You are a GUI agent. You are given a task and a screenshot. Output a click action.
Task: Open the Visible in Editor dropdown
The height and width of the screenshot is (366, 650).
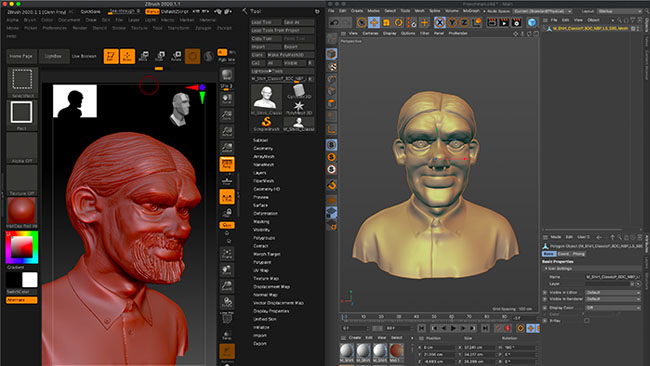tap(613, 292)
